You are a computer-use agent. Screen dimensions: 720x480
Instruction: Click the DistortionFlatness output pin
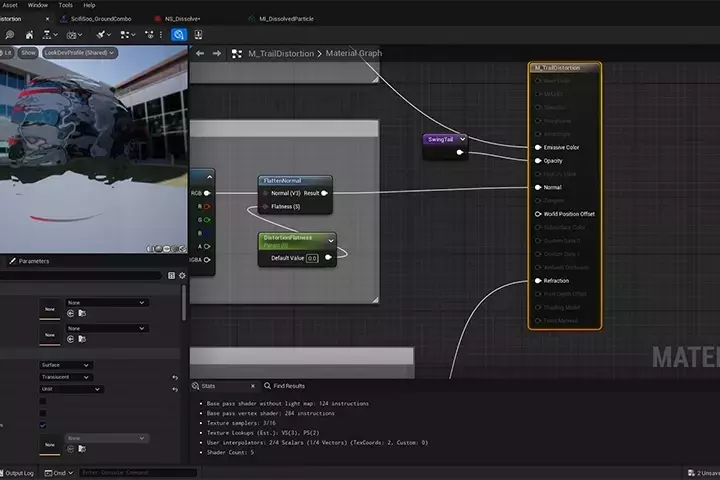[328, 258]
